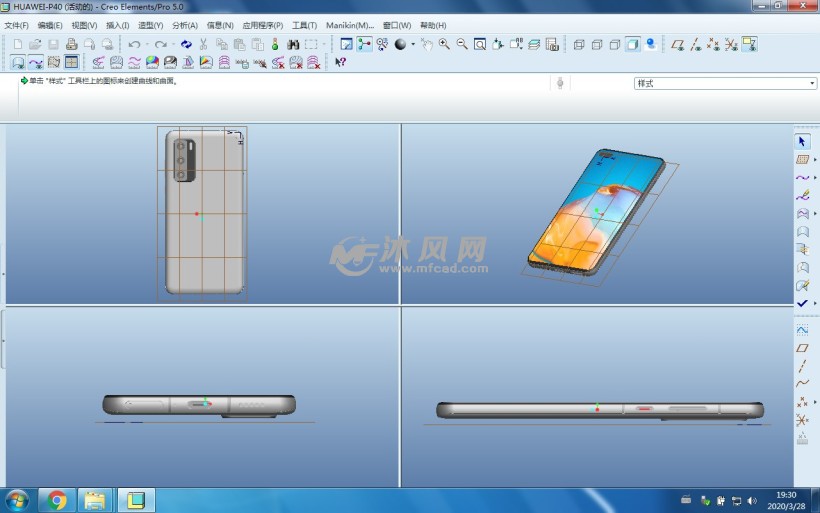This screenshot has width=820, height=513.
Task: Expand the arrow beside the grey sphere icon
Action: pos(413,44)
